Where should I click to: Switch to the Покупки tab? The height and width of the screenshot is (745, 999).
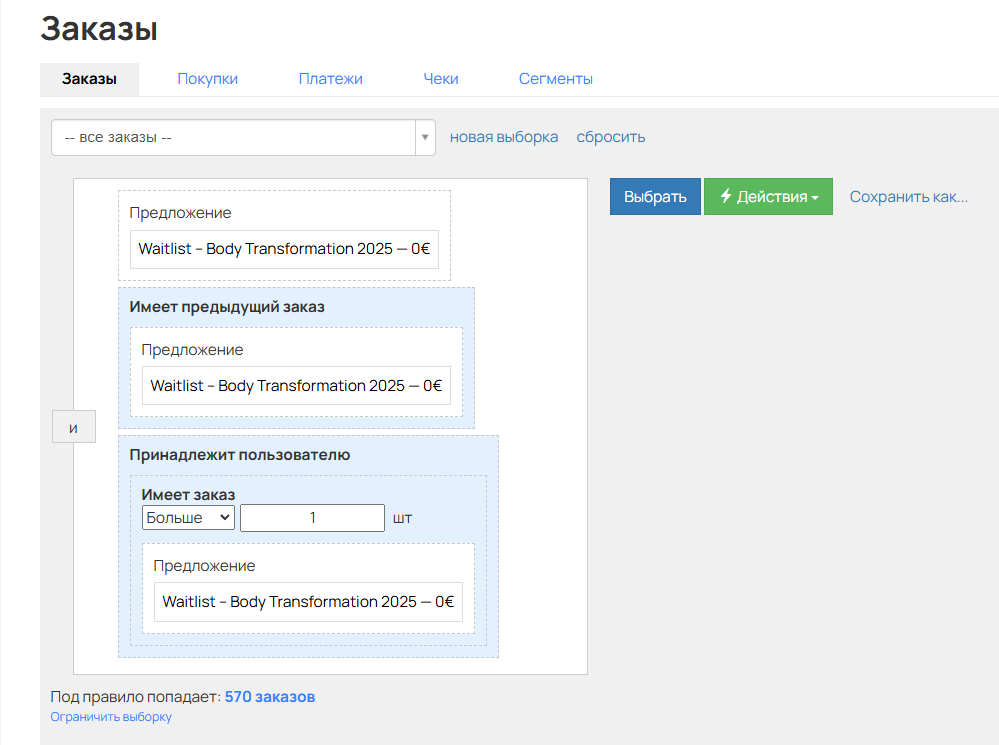[x=207, y=79]
